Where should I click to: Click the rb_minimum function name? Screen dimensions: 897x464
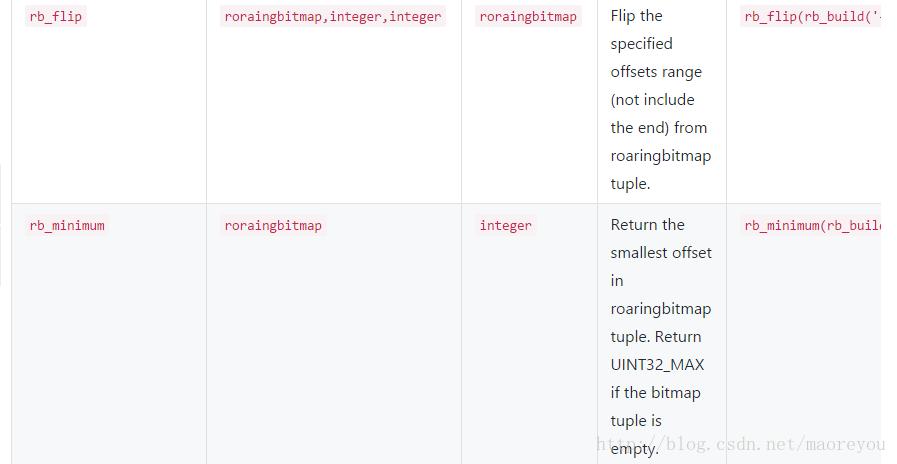(67, 225)
